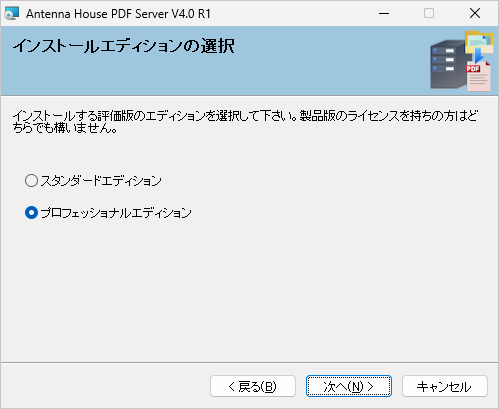Click the インストールエディションの選択 heading
499x409 pixels.
click(124, 46)
